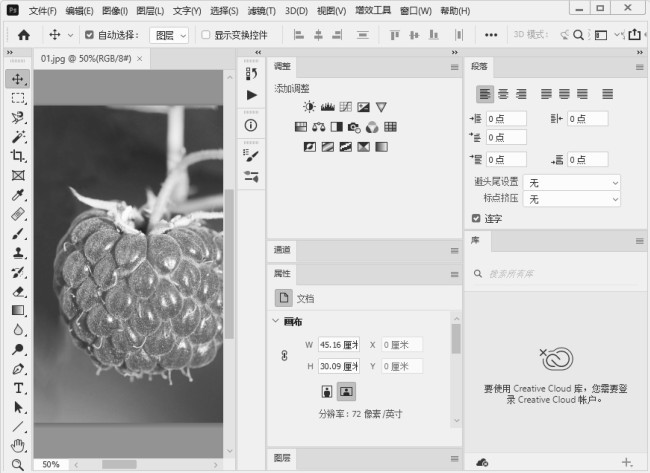Open the 图层 auto-select dropdown
The width and height of the screenshot is (650, 473).
(x=169, y=36)
